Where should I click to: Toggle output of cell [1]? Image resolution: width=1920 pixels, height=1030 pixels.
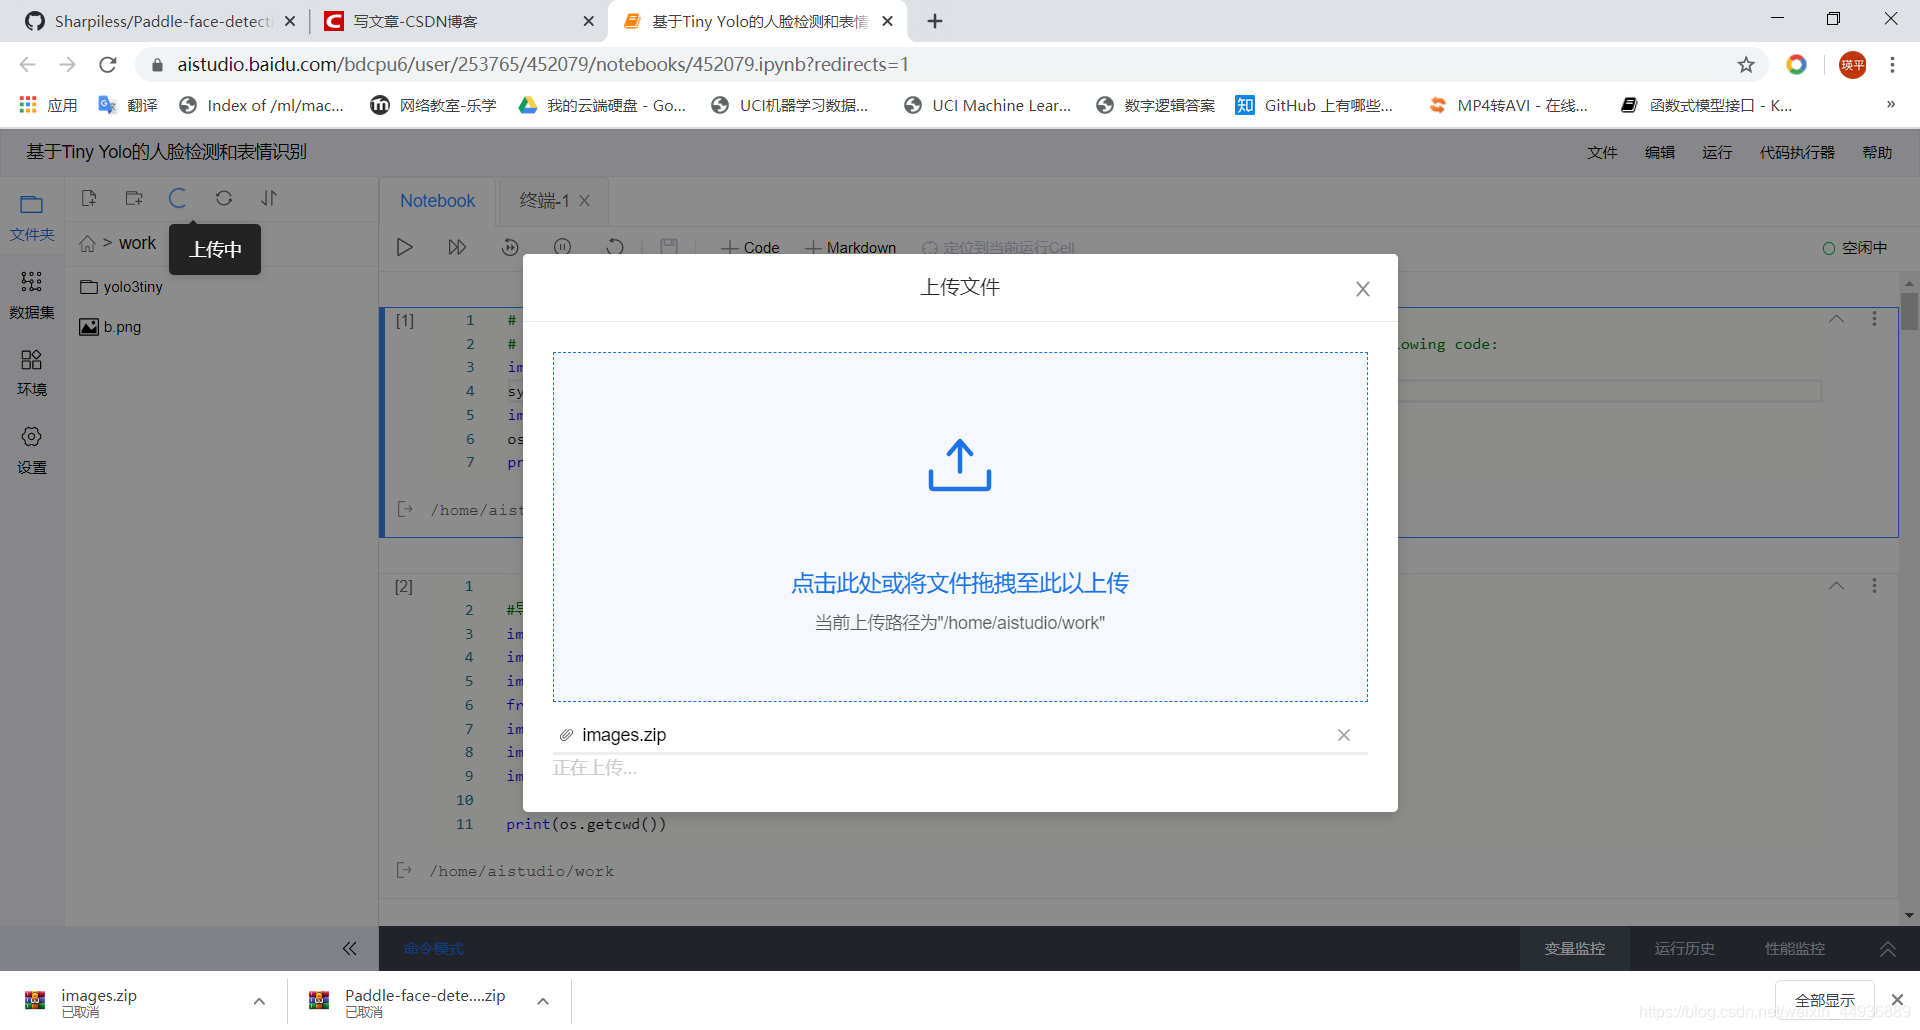(x=405, y=509)
